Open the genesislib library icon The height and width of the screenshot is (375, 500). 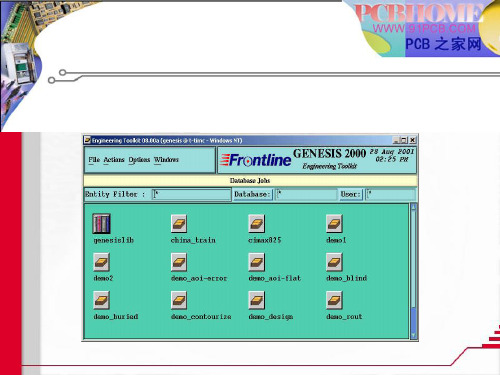tap(101, 223)
